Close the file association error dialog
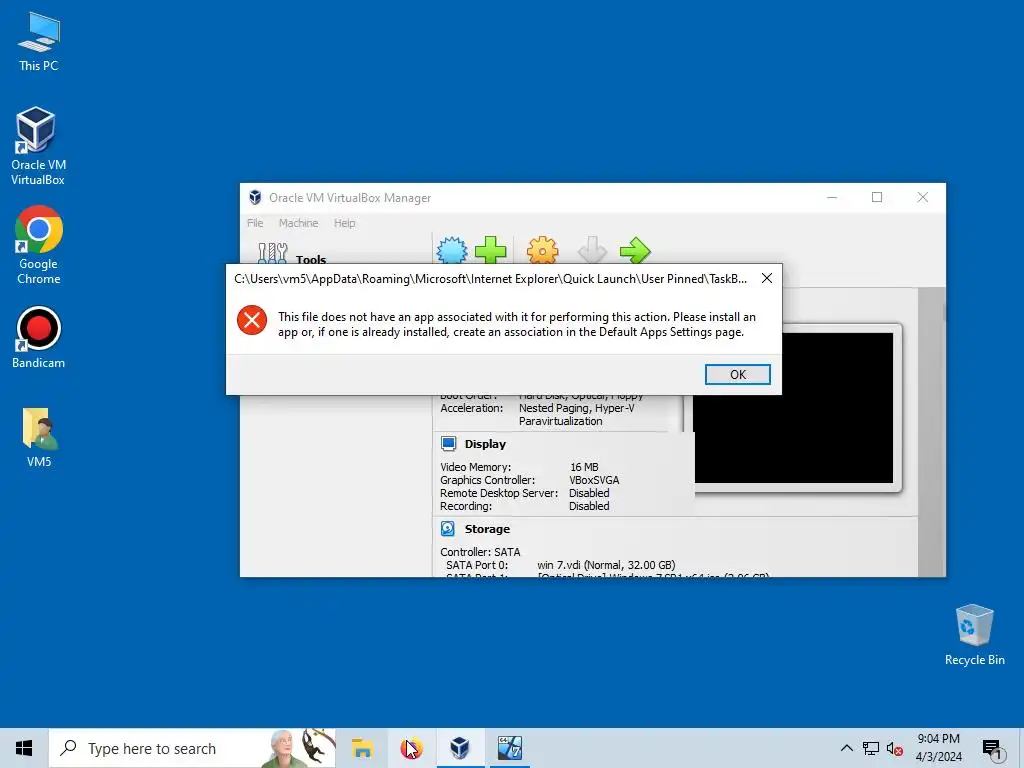The image size is (1024, 768). (767, 278)
